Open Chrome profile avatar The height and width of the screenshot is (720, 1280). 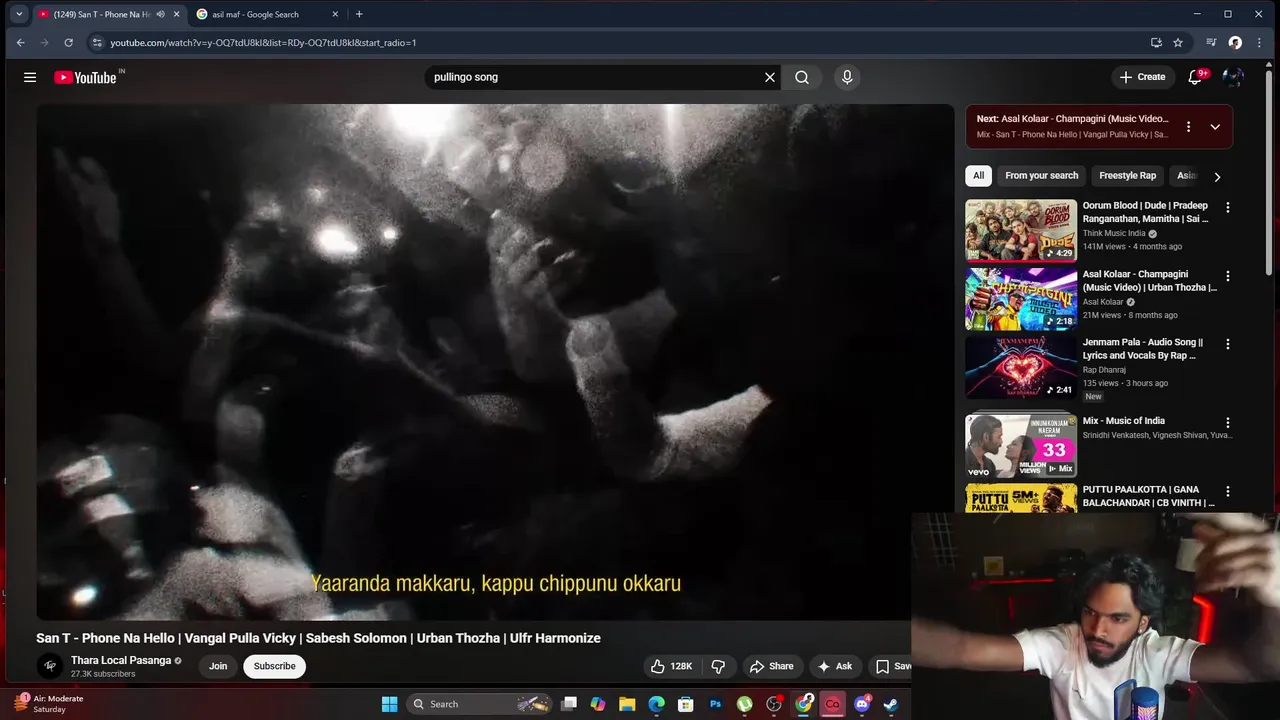click(x=1235, y=43)
